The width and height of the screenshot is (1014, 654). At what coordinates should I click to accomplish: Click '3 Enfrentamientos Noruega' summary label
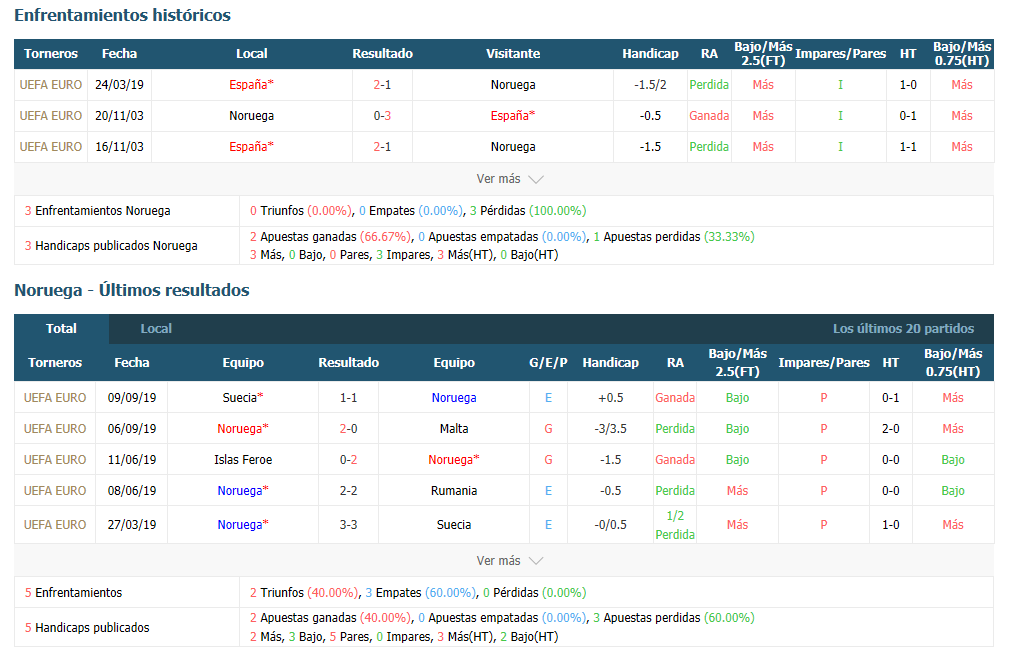[x=98, y=211]
